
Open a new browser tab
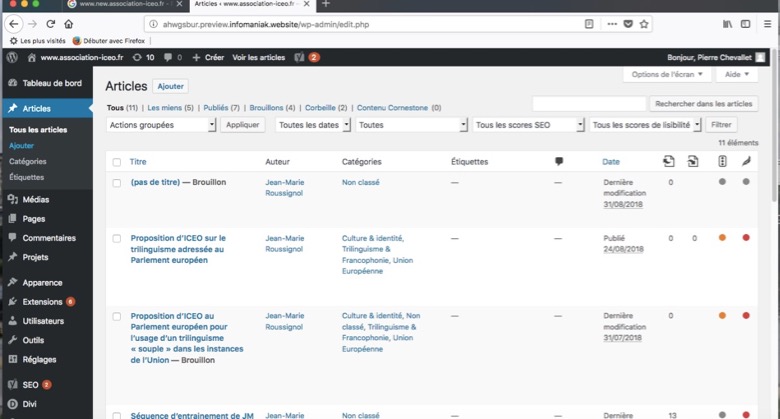(x=326, y=4)
